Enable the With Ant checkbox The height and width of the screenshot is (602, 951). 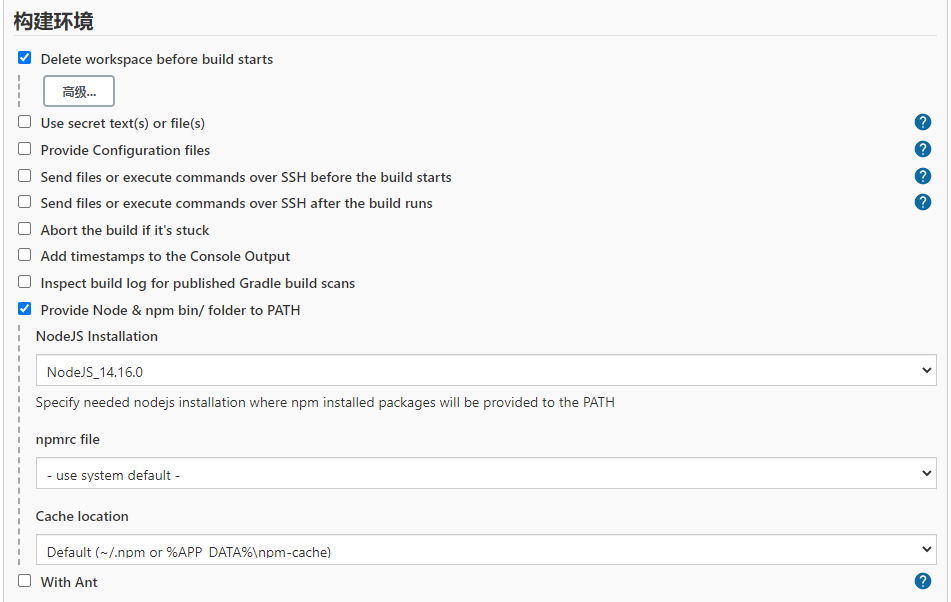[x=25, y=580]
